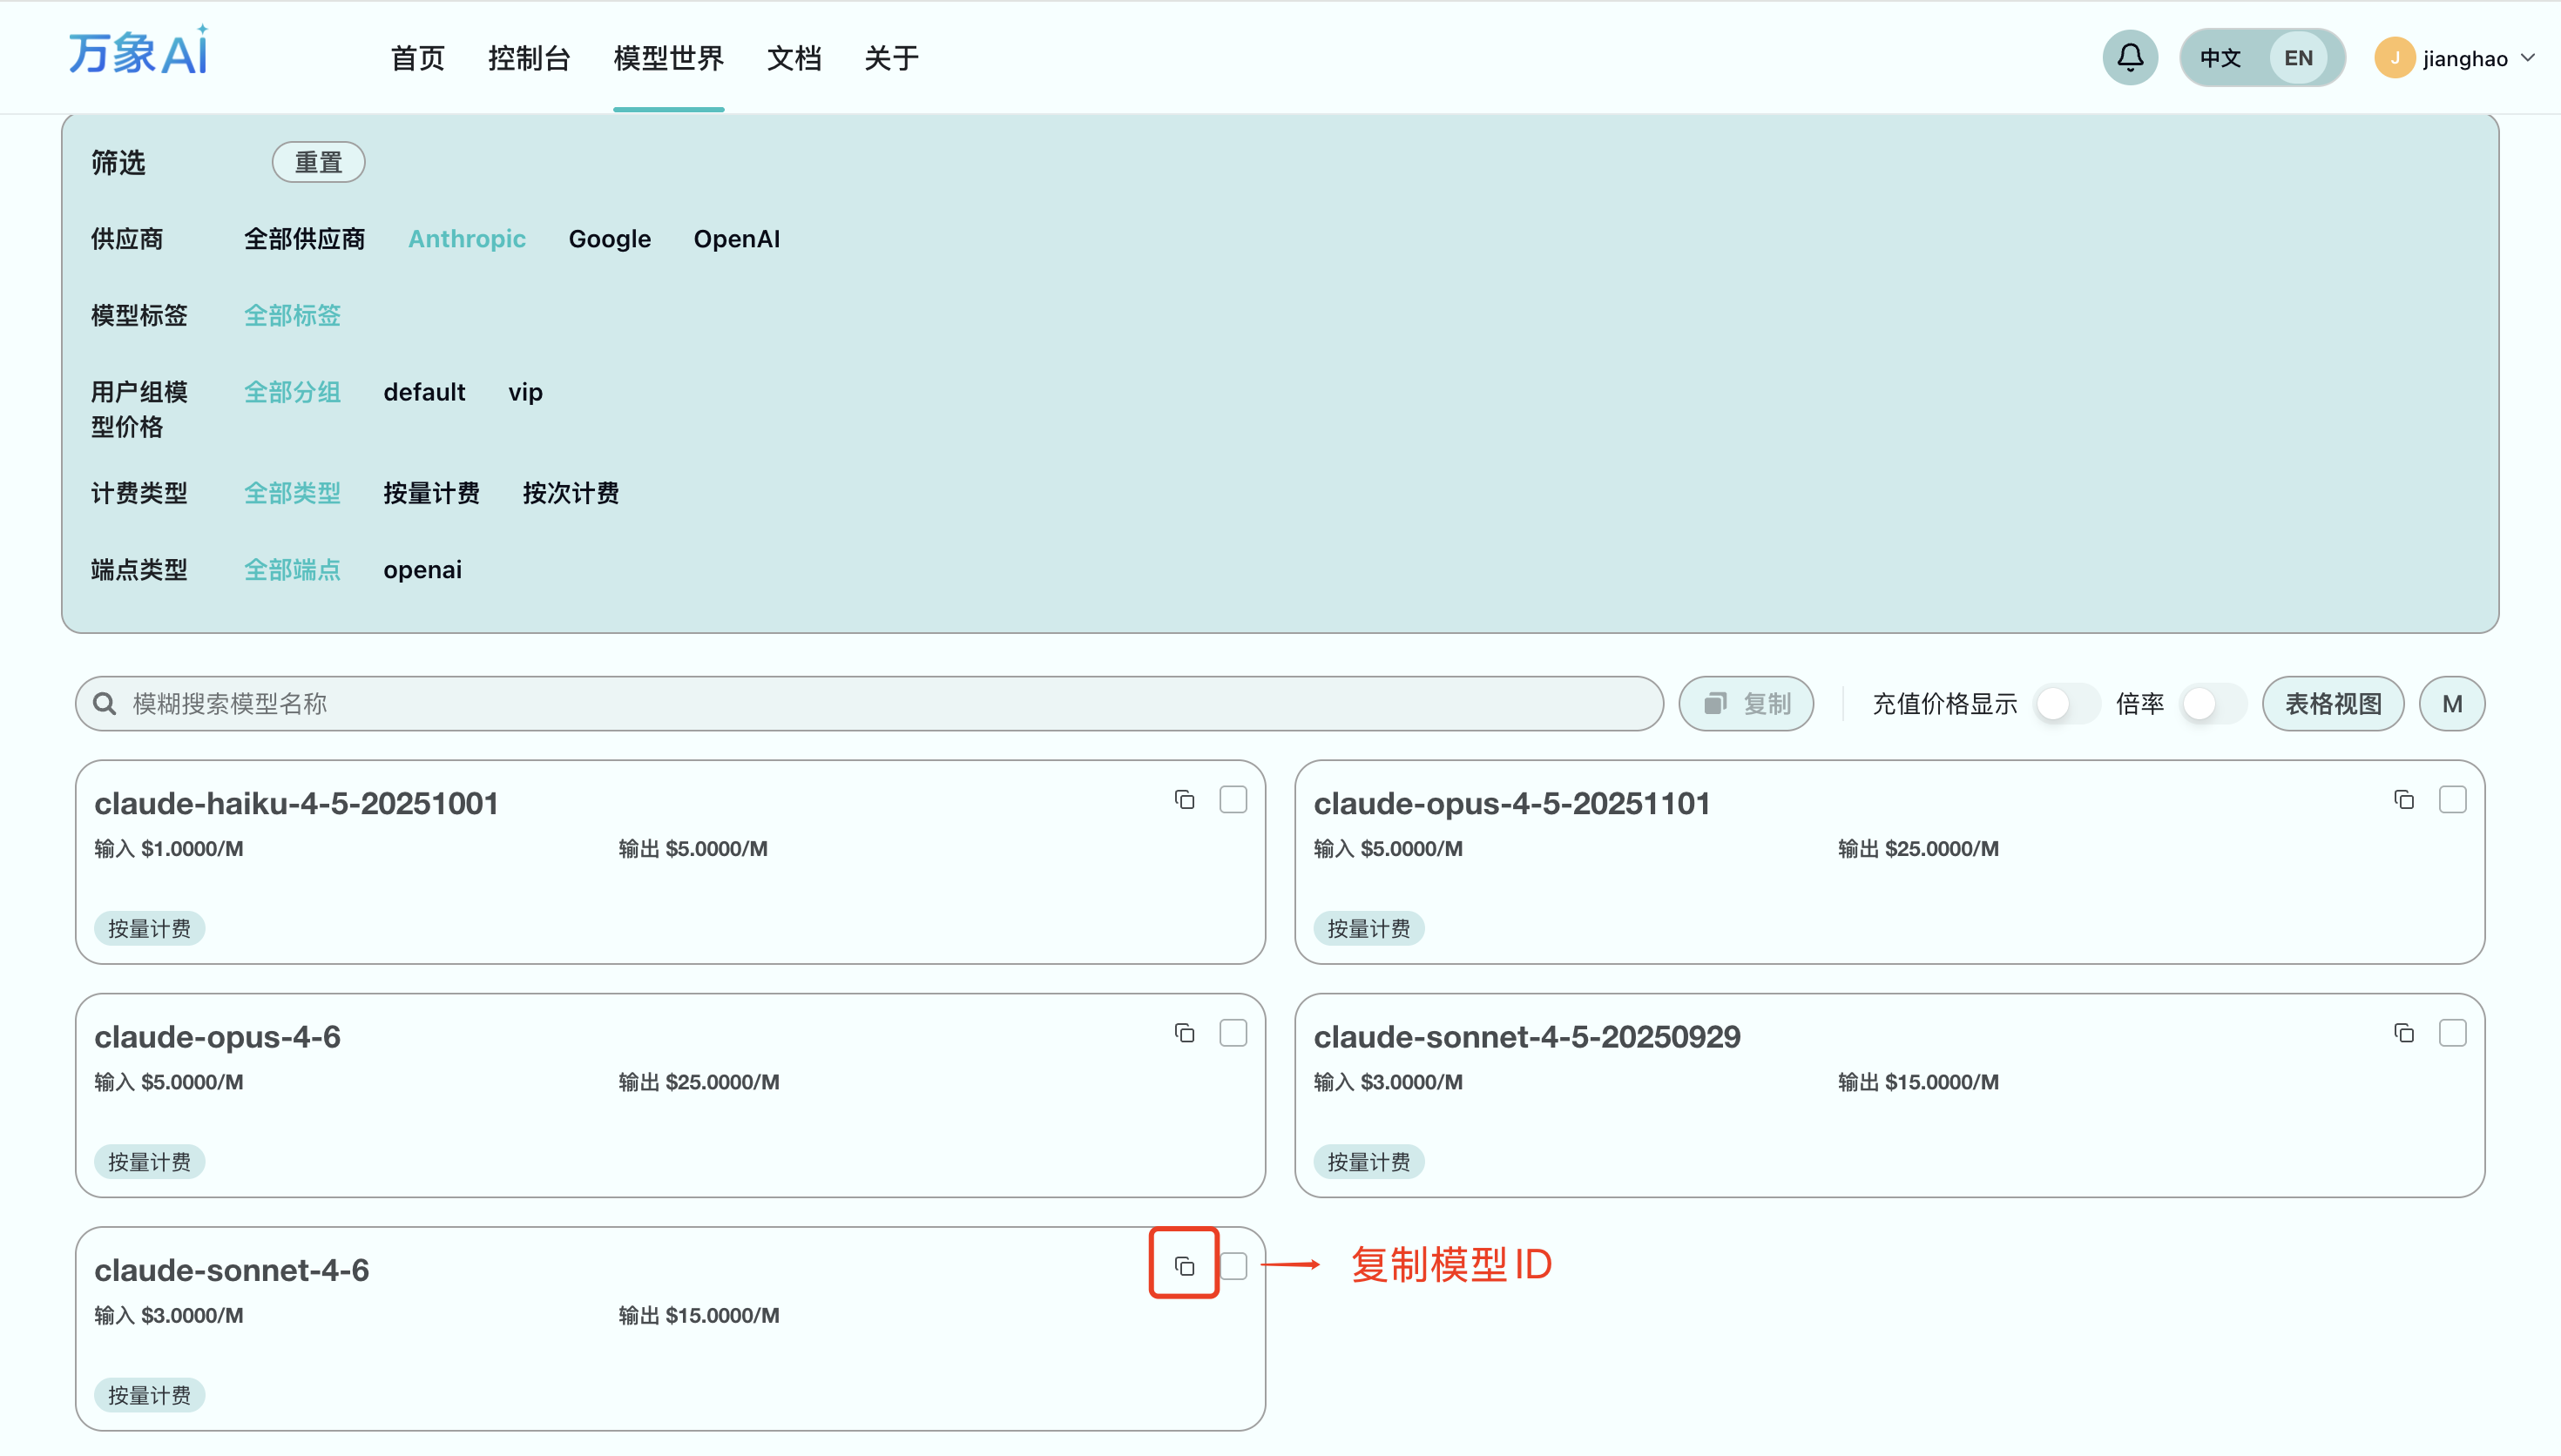Tick the claude-haiku-4-5-20251001 checkbox
The image size is (2561, 1456).
click(1233, 800)
